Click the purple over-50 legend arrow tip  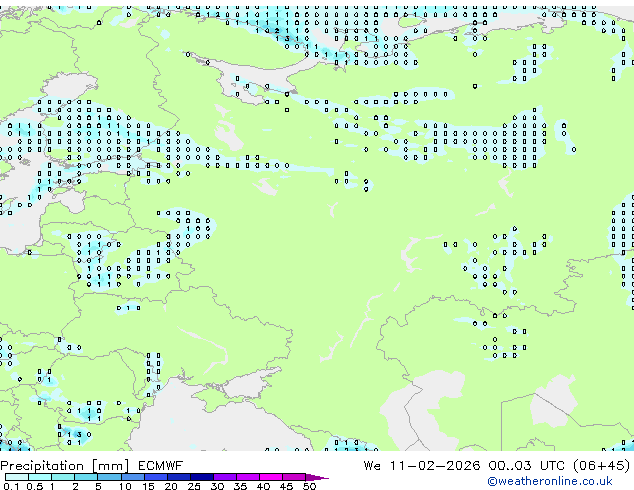pos(317,478)
